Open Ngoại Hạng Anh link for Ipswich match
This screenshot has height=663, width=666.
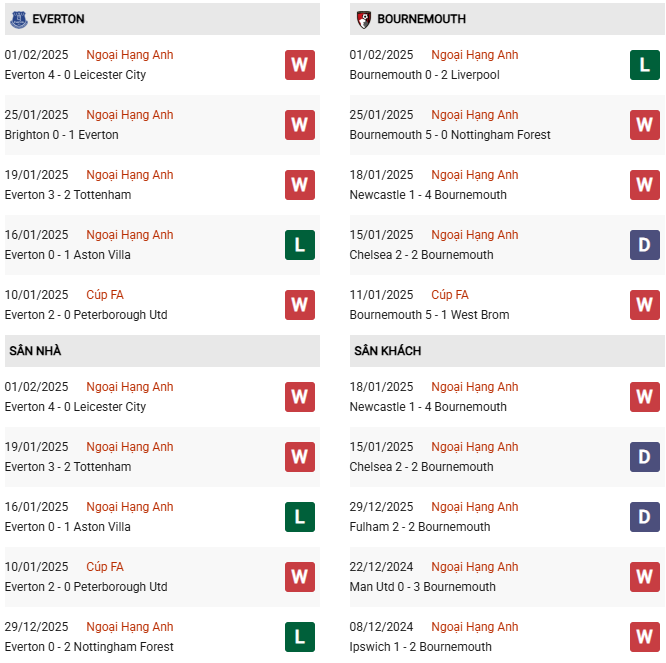pyautogui.click(x=475, y=627)
